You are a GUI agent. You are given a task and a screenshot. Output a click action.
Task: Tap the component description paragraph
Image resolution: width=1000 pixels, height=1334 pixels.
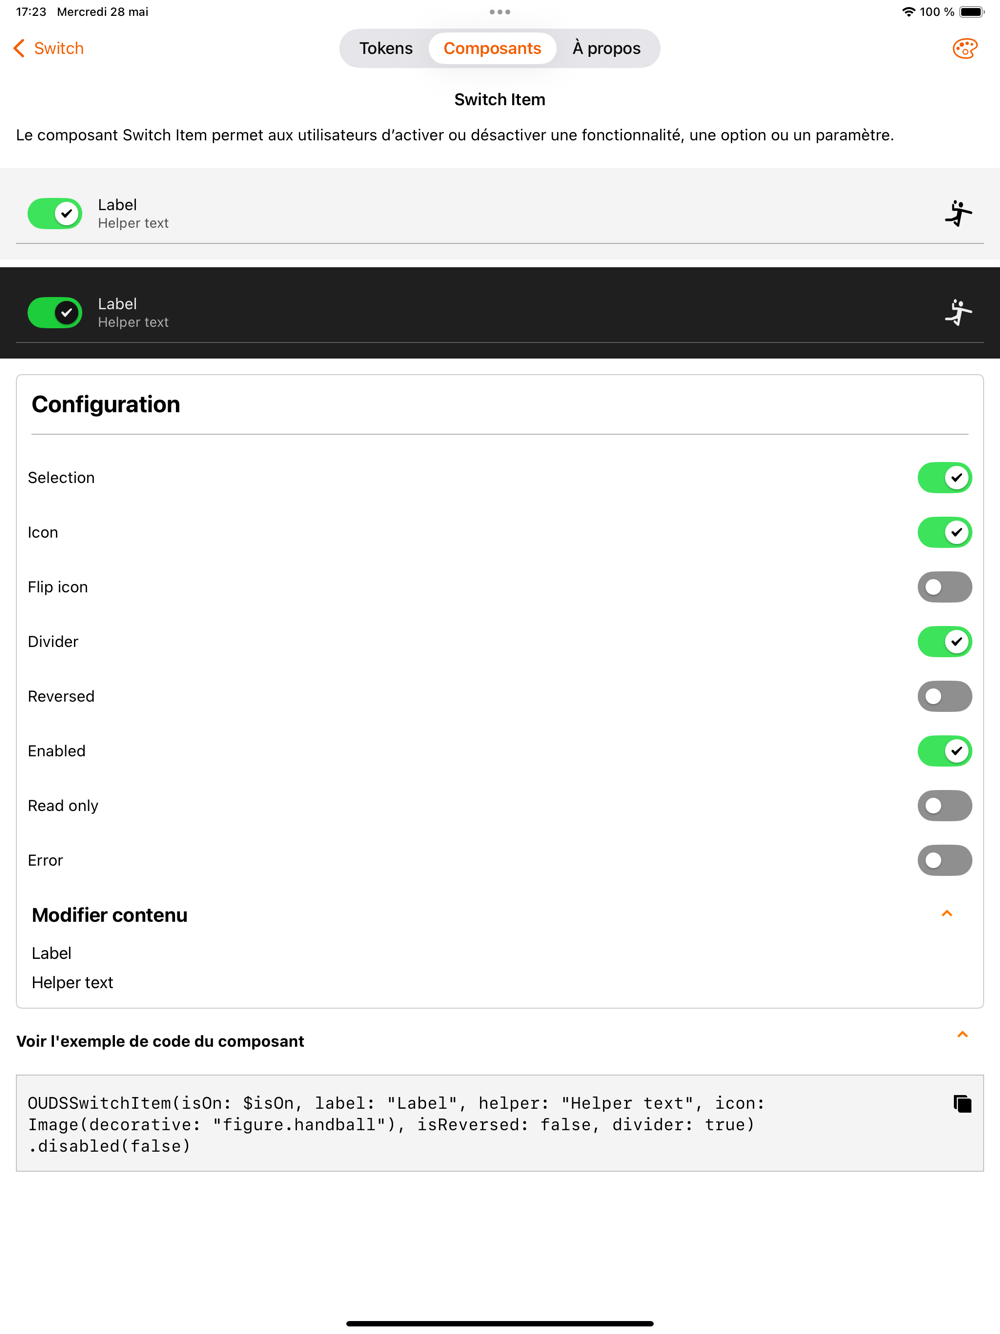pyautogui.click(x=455, y=135)
